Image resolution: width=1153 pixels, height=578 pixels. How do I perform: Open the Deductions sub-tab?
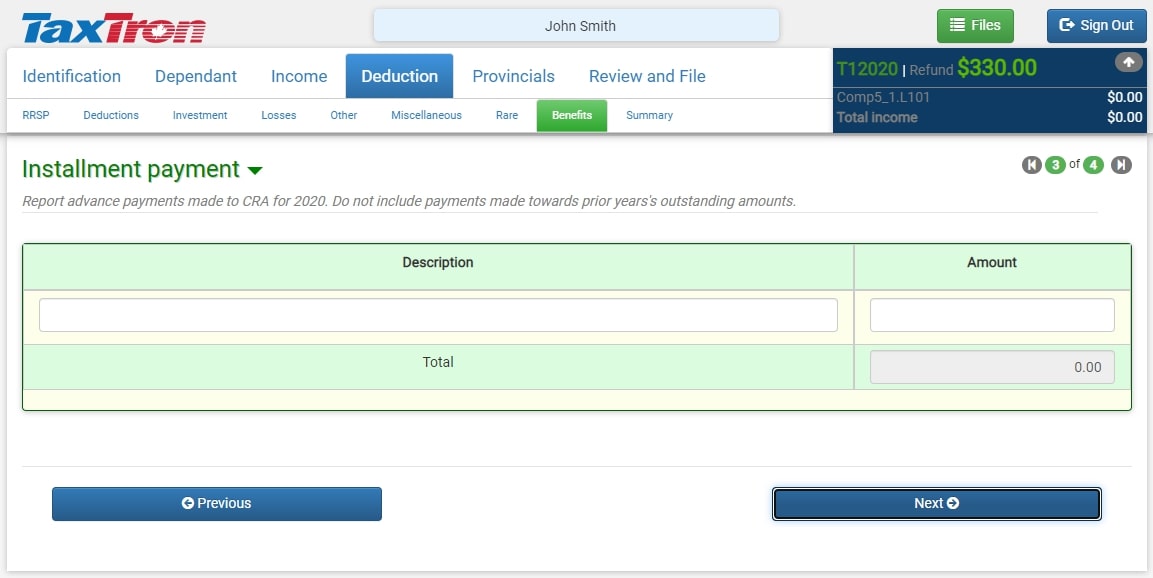[111, 115]
